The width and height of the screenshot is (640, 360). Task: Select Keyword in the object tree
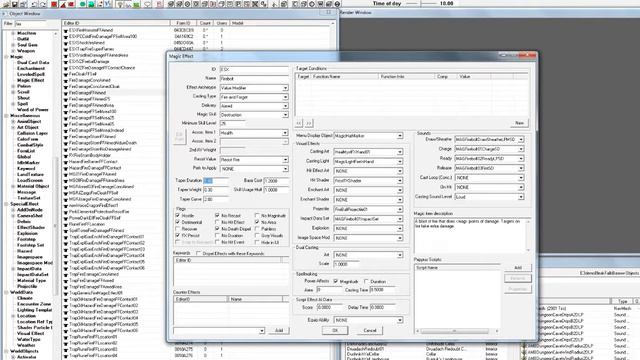pos(26,168)
